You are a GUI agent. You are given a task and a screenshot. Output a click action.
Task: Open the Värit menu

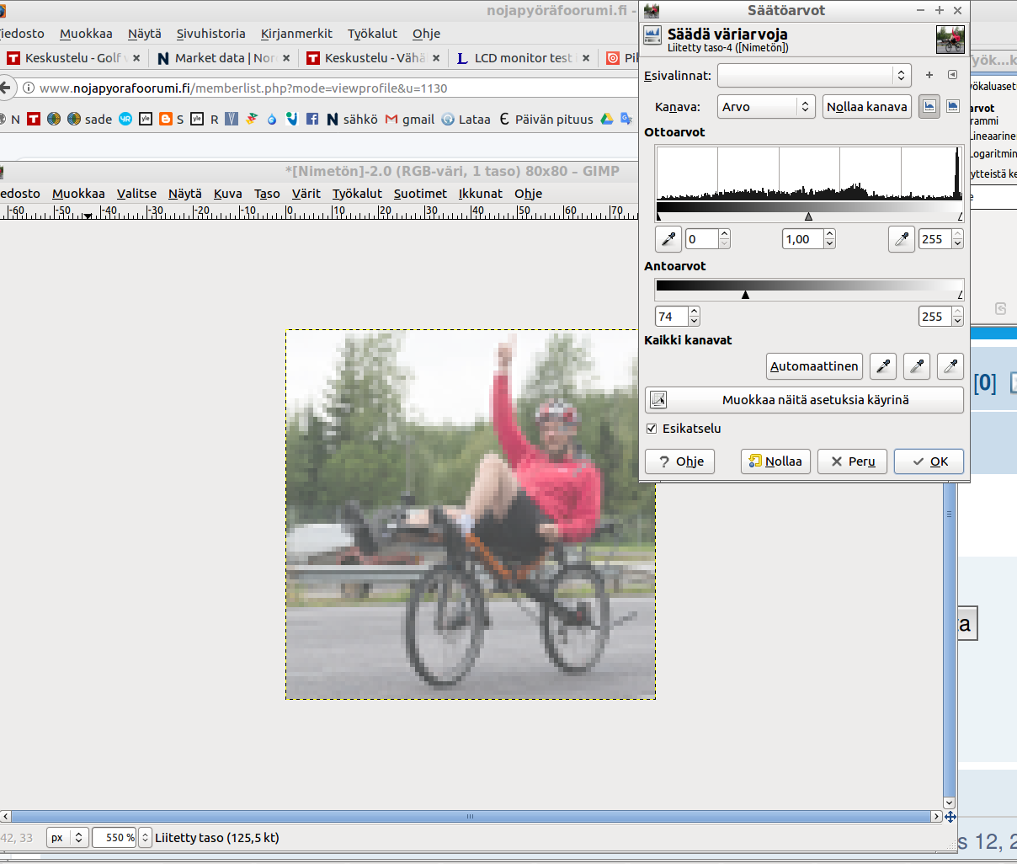[306, 194]
